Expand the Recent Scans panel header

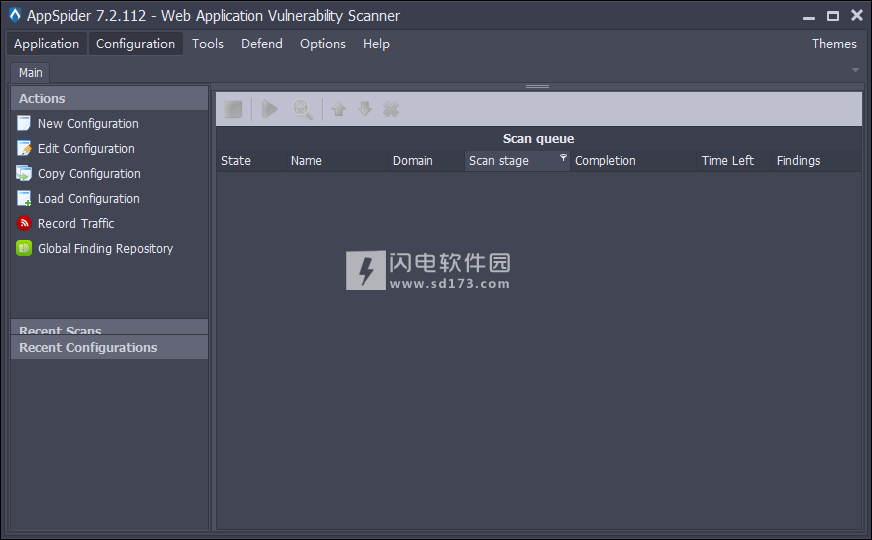click(110, 327)
